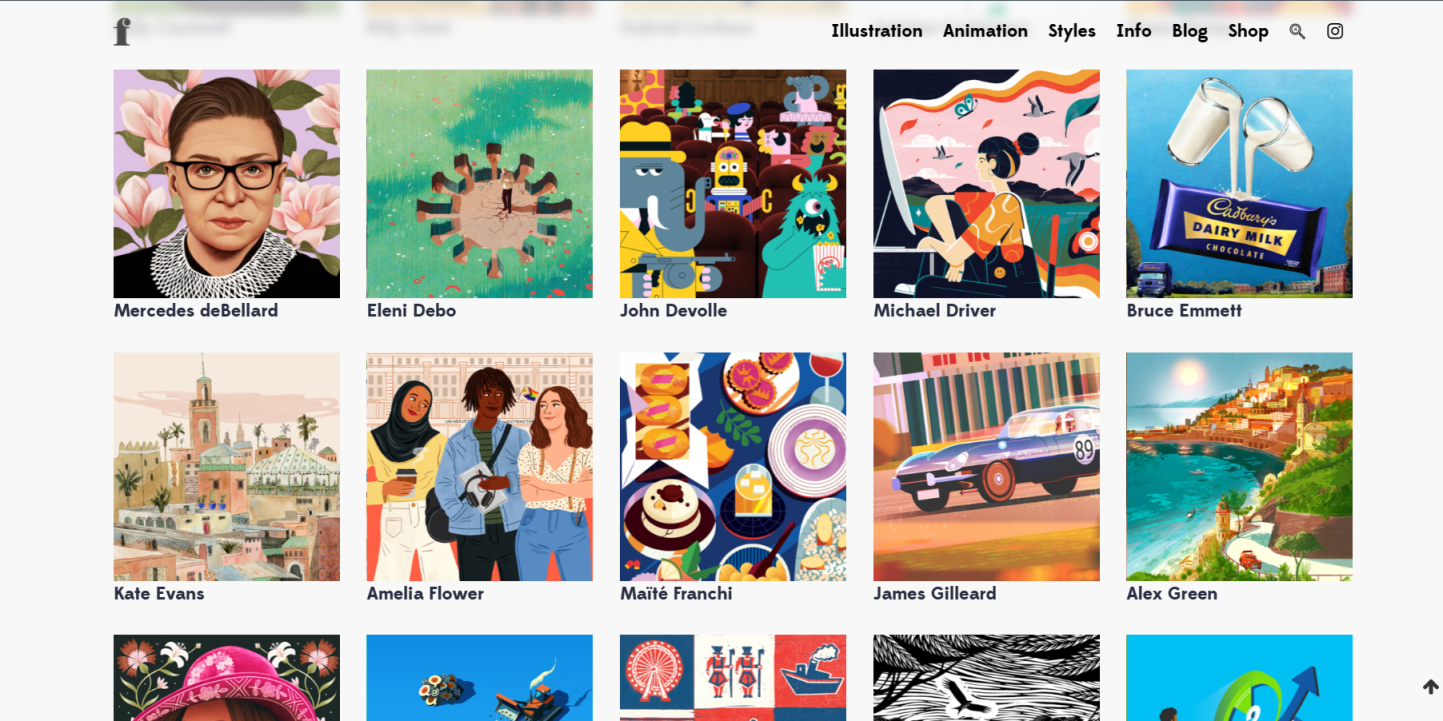This screenshot has height=721, width=1443.
Task: Go to the Styles page
Action: [1072, 31]
